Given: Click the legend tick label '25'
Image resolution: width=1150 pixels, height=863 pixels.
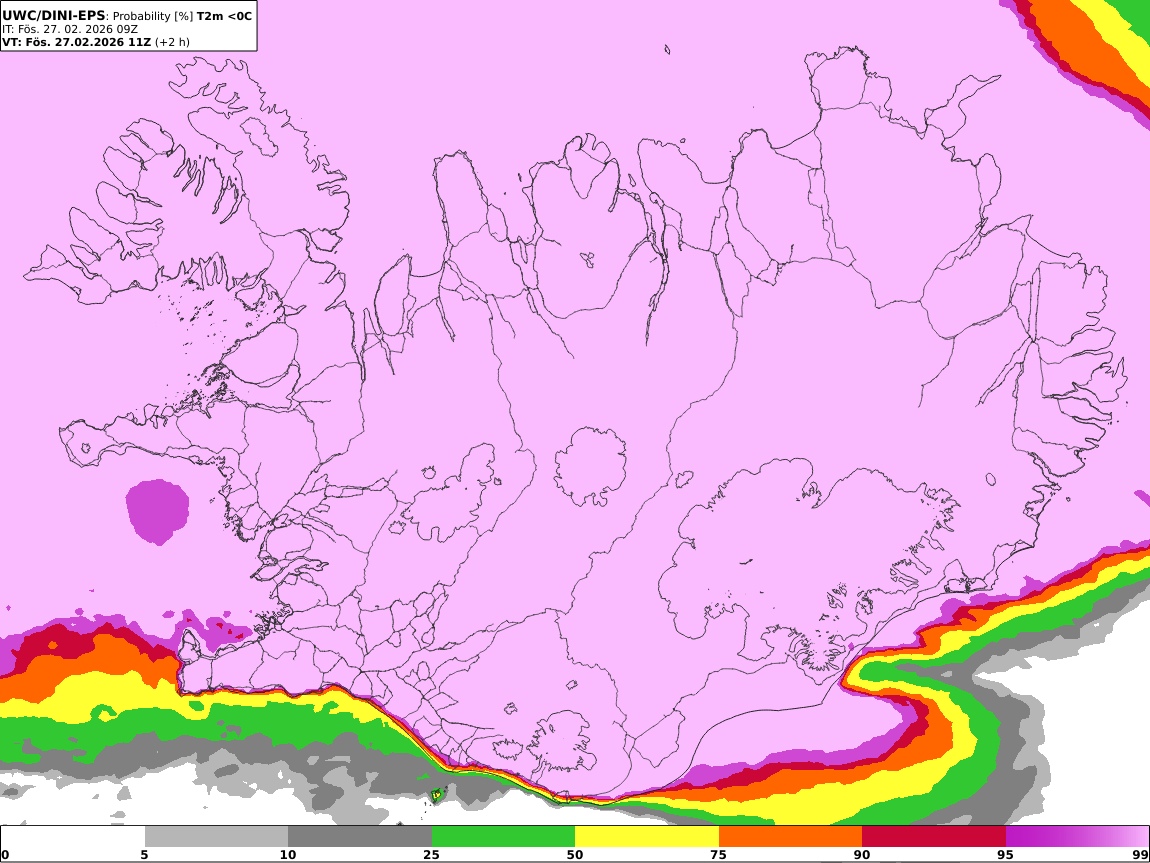Looking at the screenshot, I should pos(431,854).
